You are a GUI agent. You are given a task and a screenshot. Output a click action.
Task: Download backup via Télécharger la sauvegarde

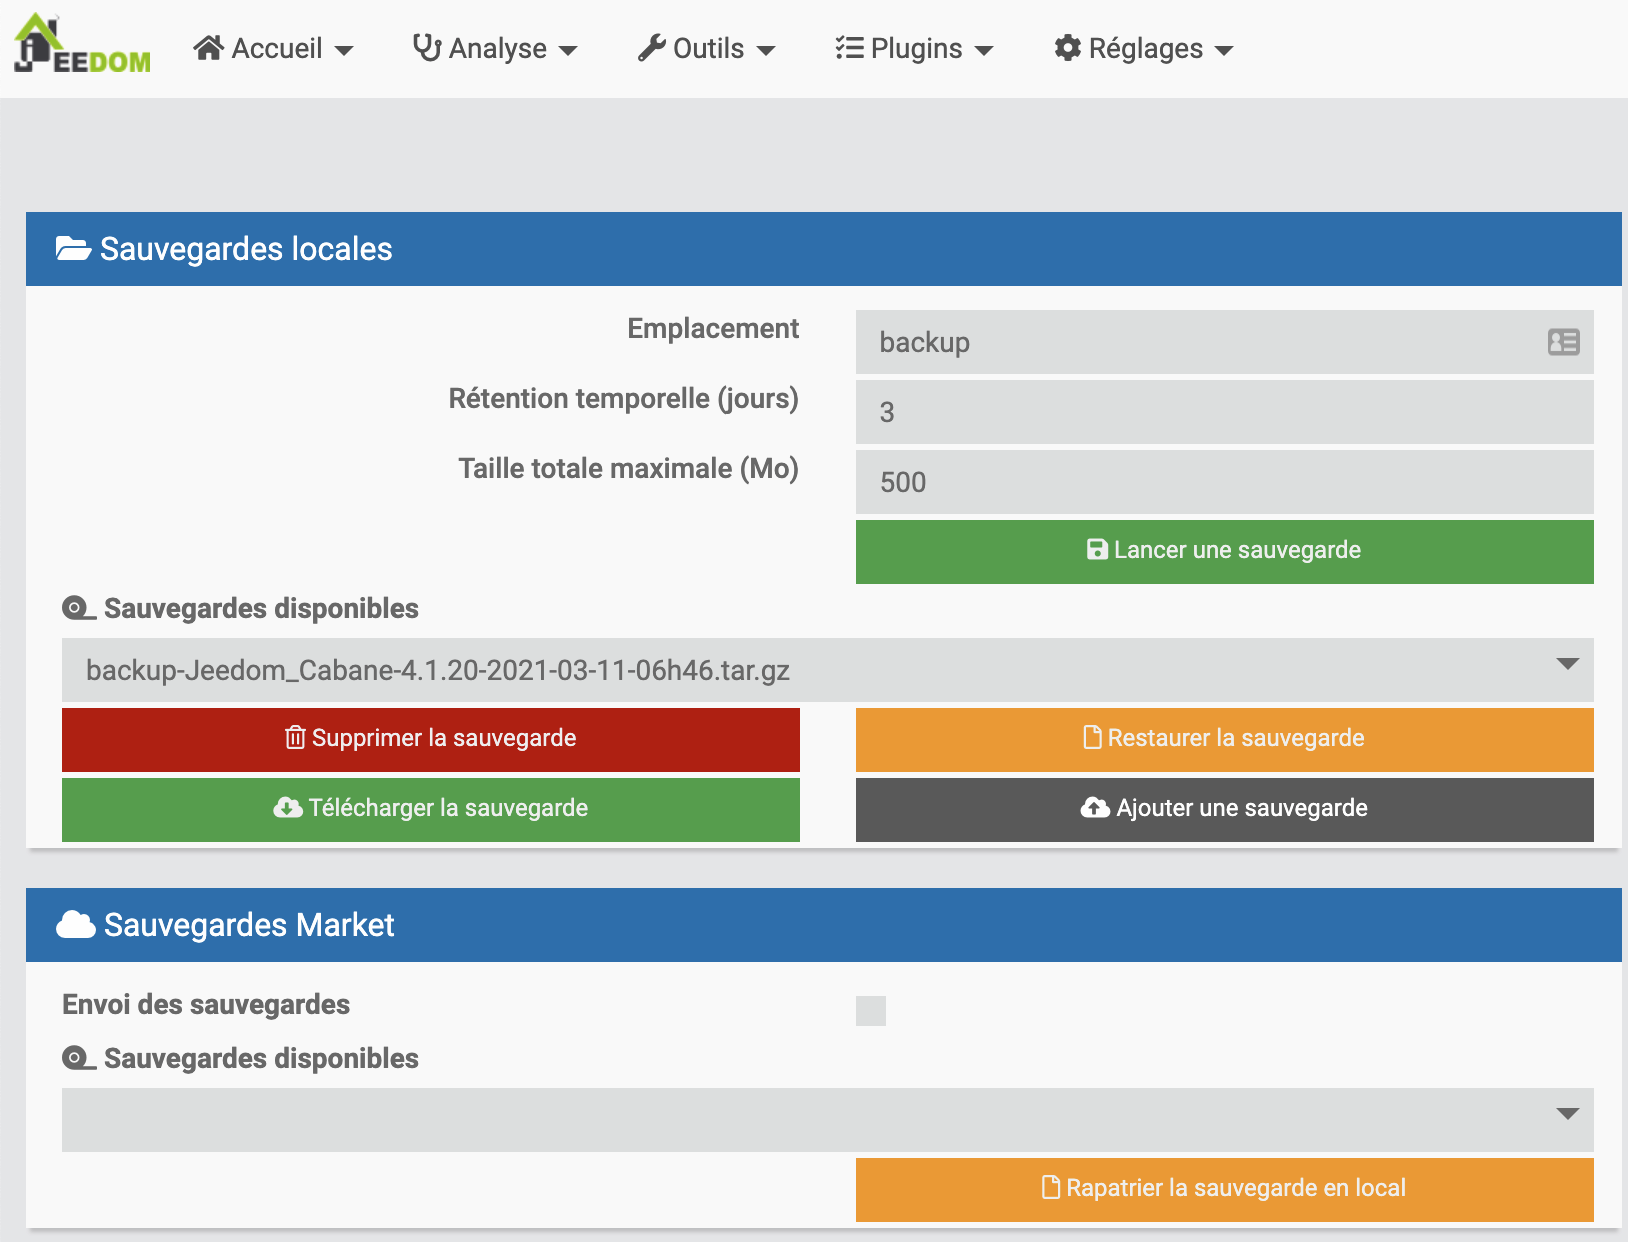point(431,810)
